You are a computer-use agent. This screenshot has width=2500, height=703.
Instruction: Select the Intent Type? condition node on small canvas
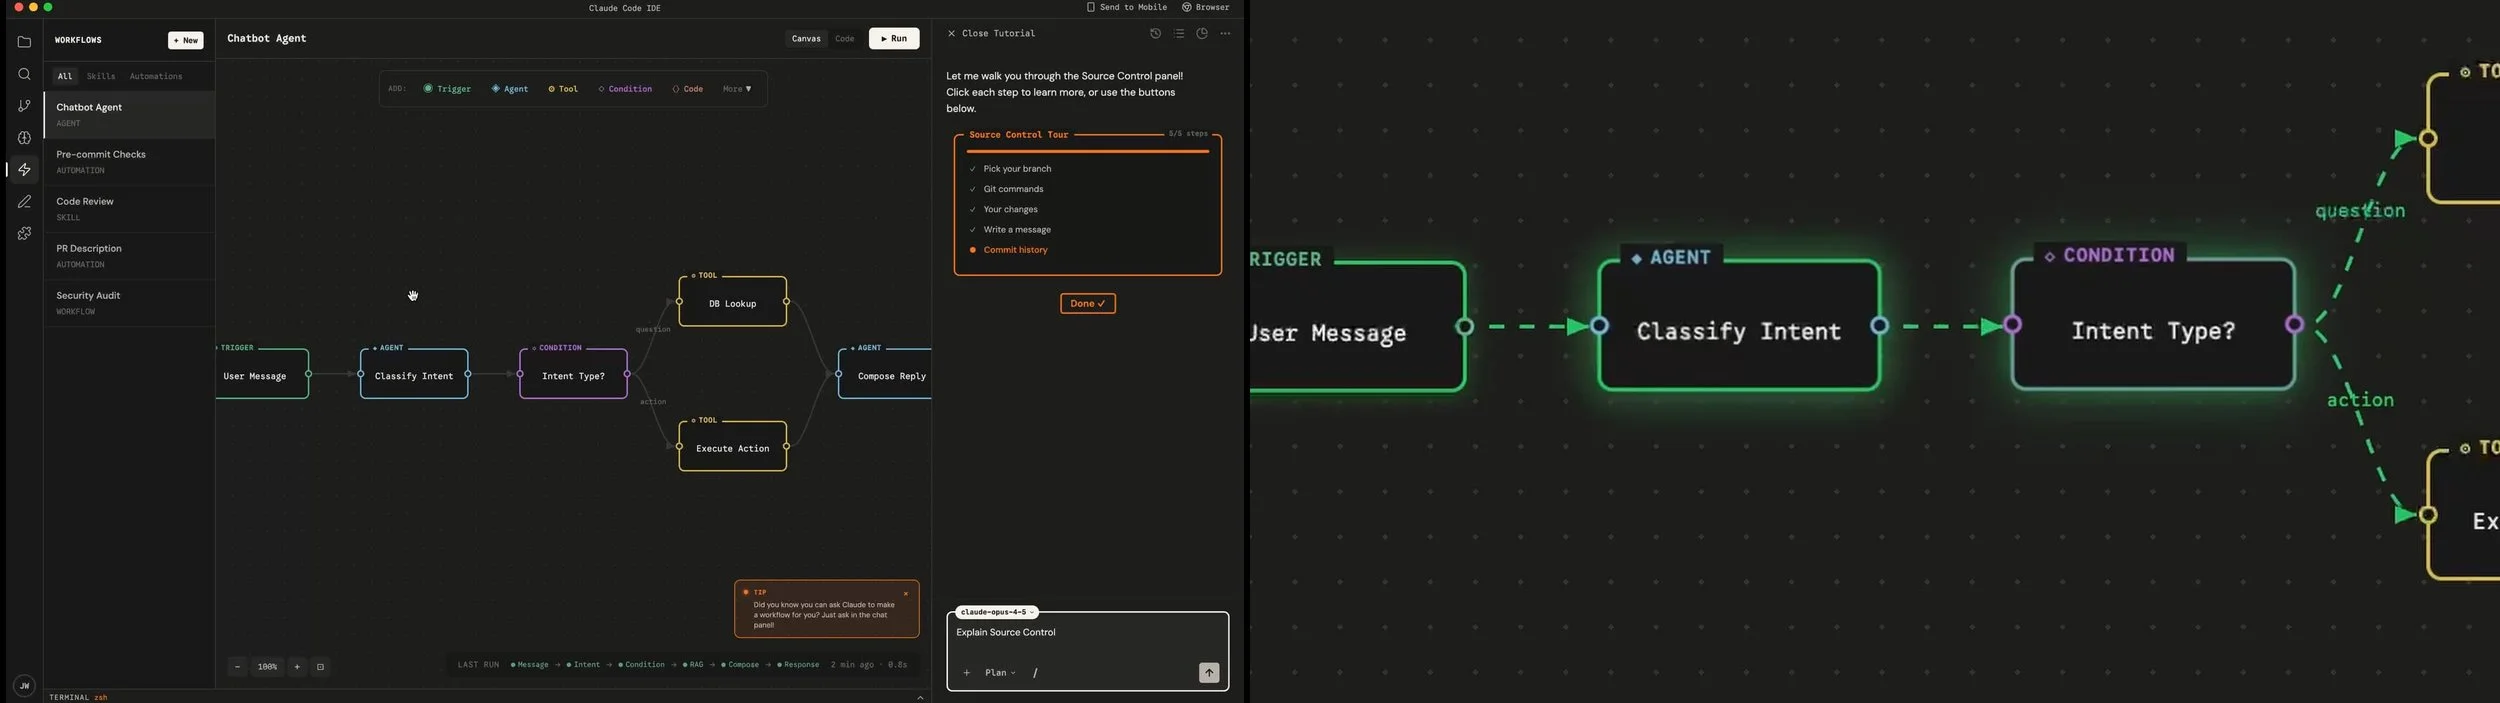tap(573, 374)
